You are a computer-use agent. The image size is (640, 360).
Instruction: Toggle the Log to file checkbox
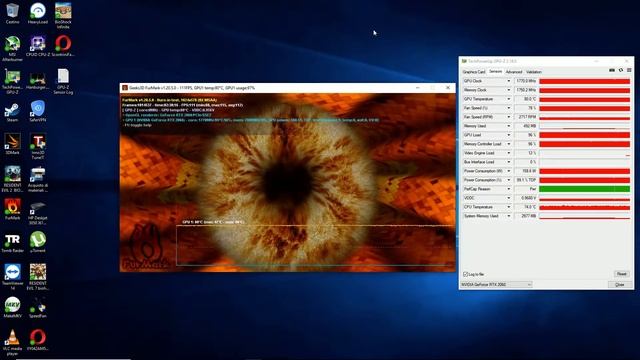click(465, 274)
